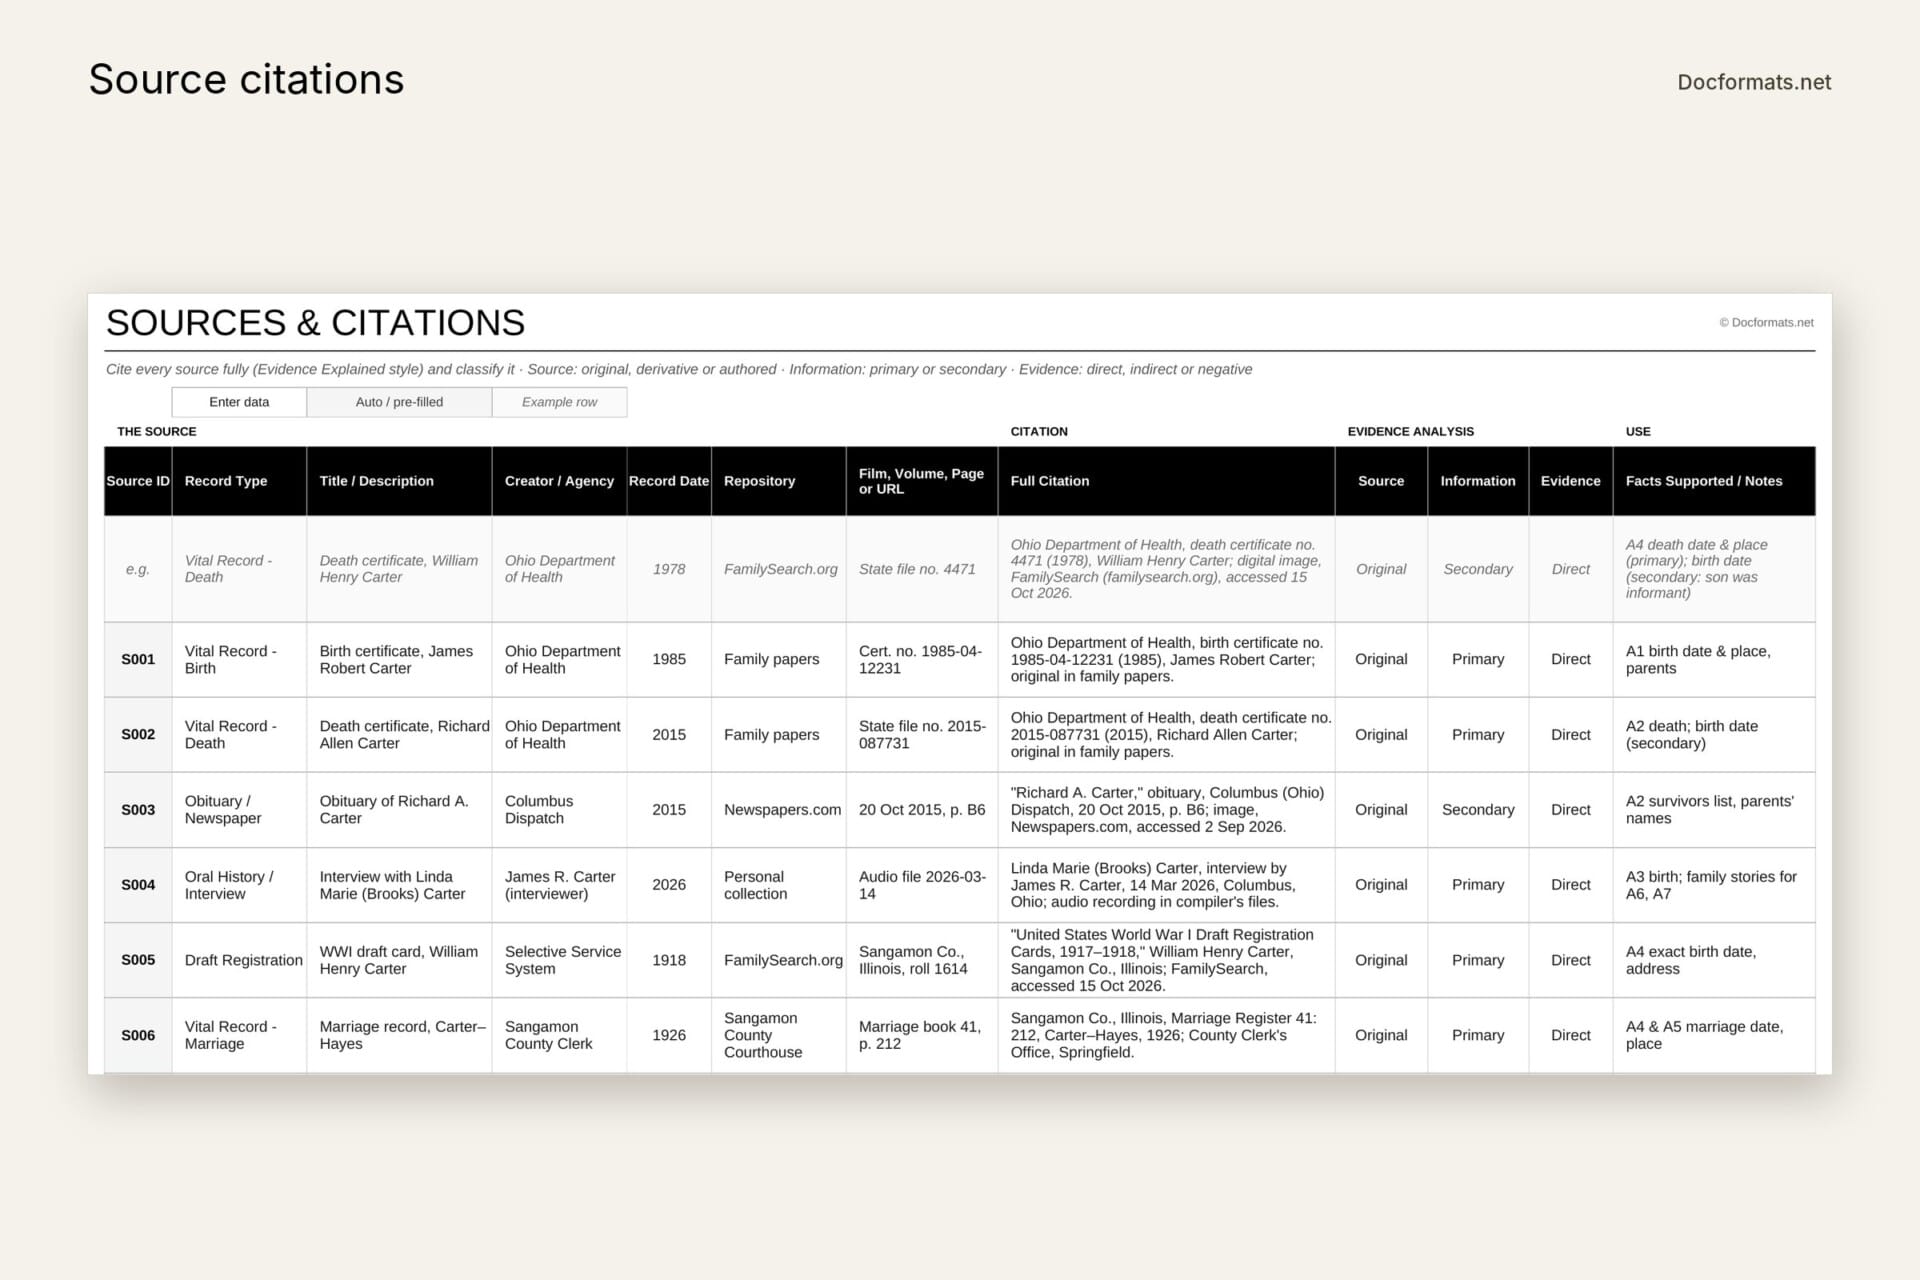The image size is (1920, 1280).
Task: Click the 'Record Date' column header
Action: pos(669,481)
